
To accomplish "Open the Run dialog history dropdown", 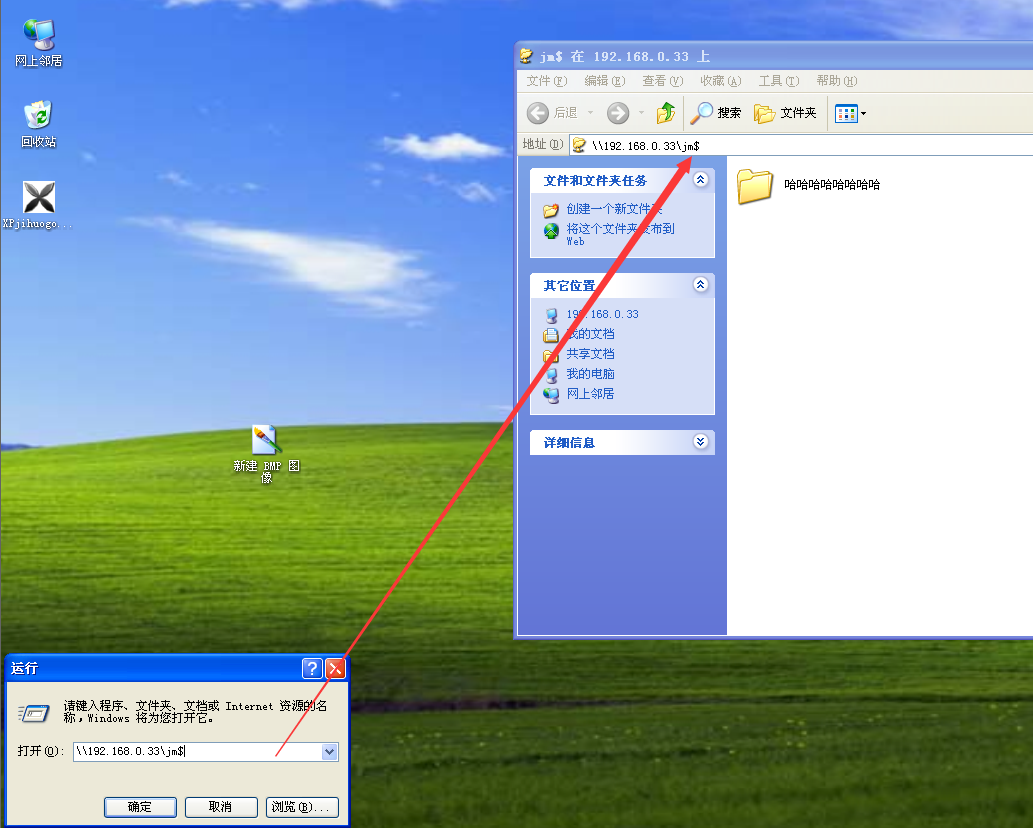I will [329, 752].
